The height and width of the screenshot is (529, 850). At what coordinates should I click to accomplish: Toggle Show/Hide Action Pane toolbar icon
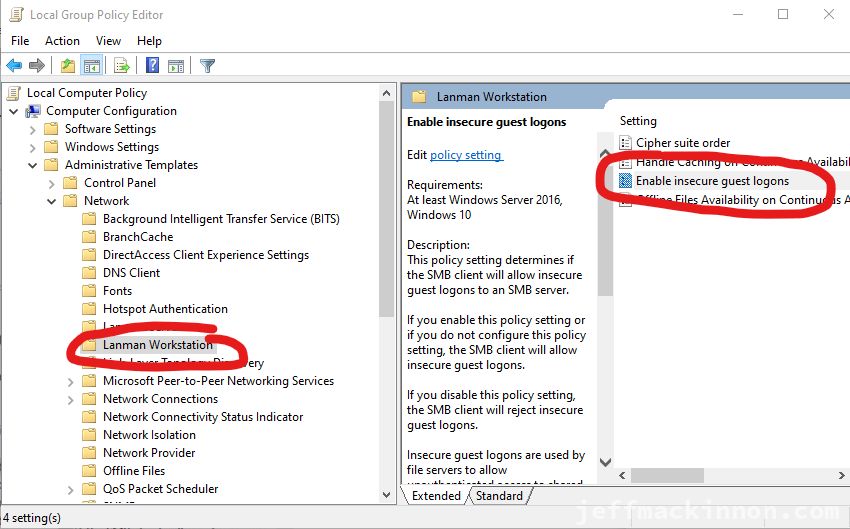(x=176, y=66)
